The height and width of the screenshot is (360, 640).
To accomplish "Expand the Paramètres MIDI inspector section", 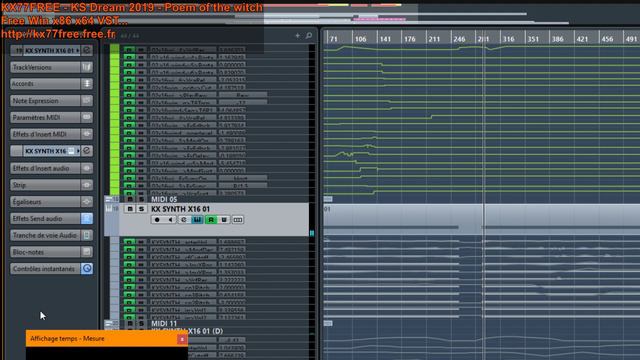I will 45,117.
